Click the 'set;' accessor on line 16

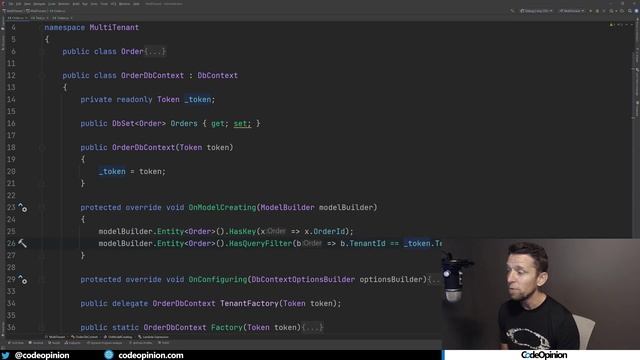pos(242,124)
